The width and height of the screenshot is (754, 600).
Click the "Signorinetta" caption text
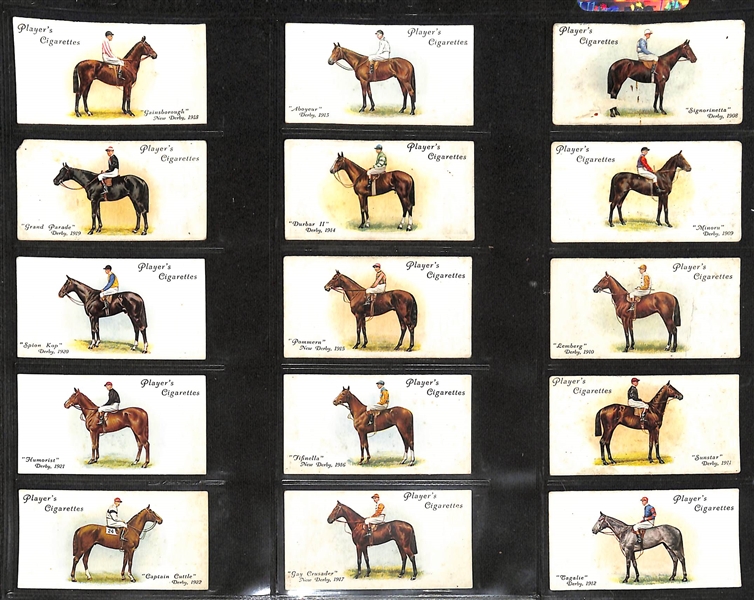pyautogui.click(x=709, y=110)
